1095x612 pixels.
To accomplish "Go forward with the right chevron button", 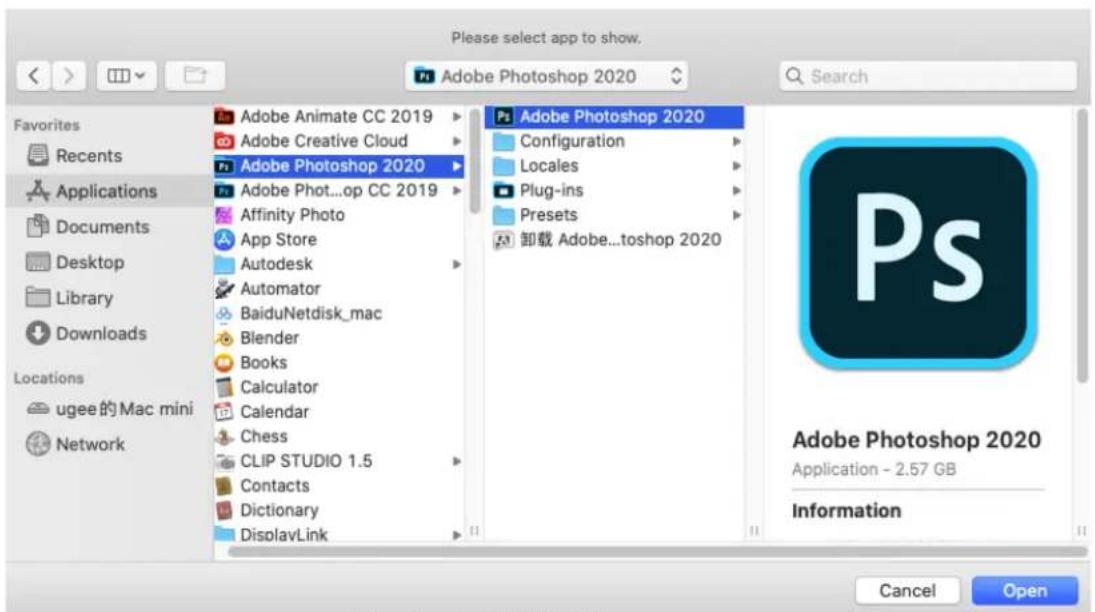I will pyautogui.click(x=68, y=75).
